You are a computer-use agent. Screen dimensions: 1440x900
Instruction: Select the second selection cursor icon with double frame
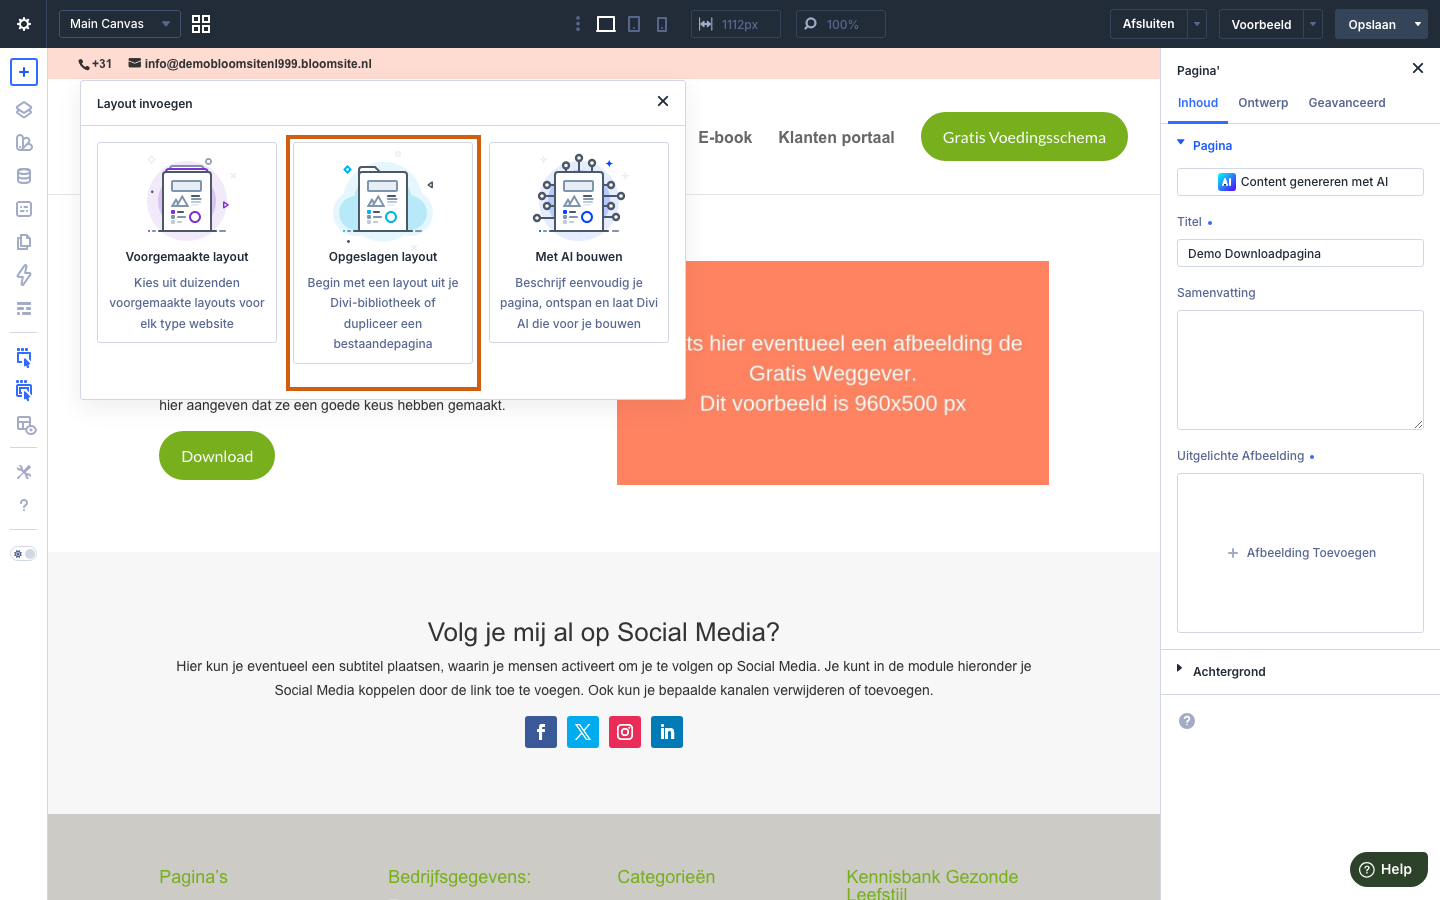24,391
